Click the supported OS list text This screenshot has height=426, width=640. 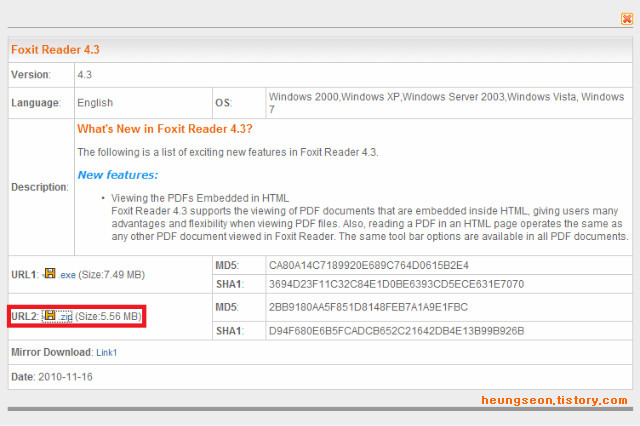pyautogui.click(x=446, y=103)
